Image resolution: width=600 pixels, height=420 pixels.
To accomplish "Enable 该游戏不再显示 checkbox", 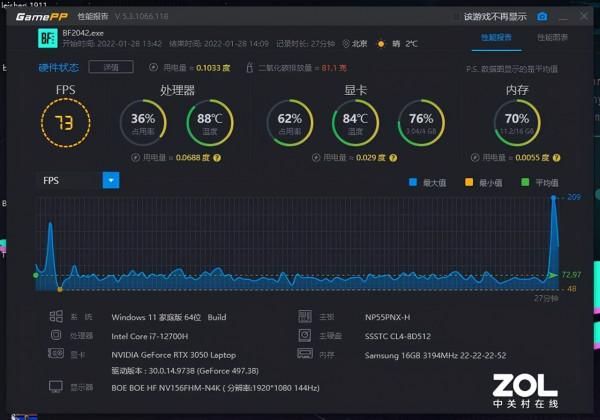I will click(x=456, y=16).
